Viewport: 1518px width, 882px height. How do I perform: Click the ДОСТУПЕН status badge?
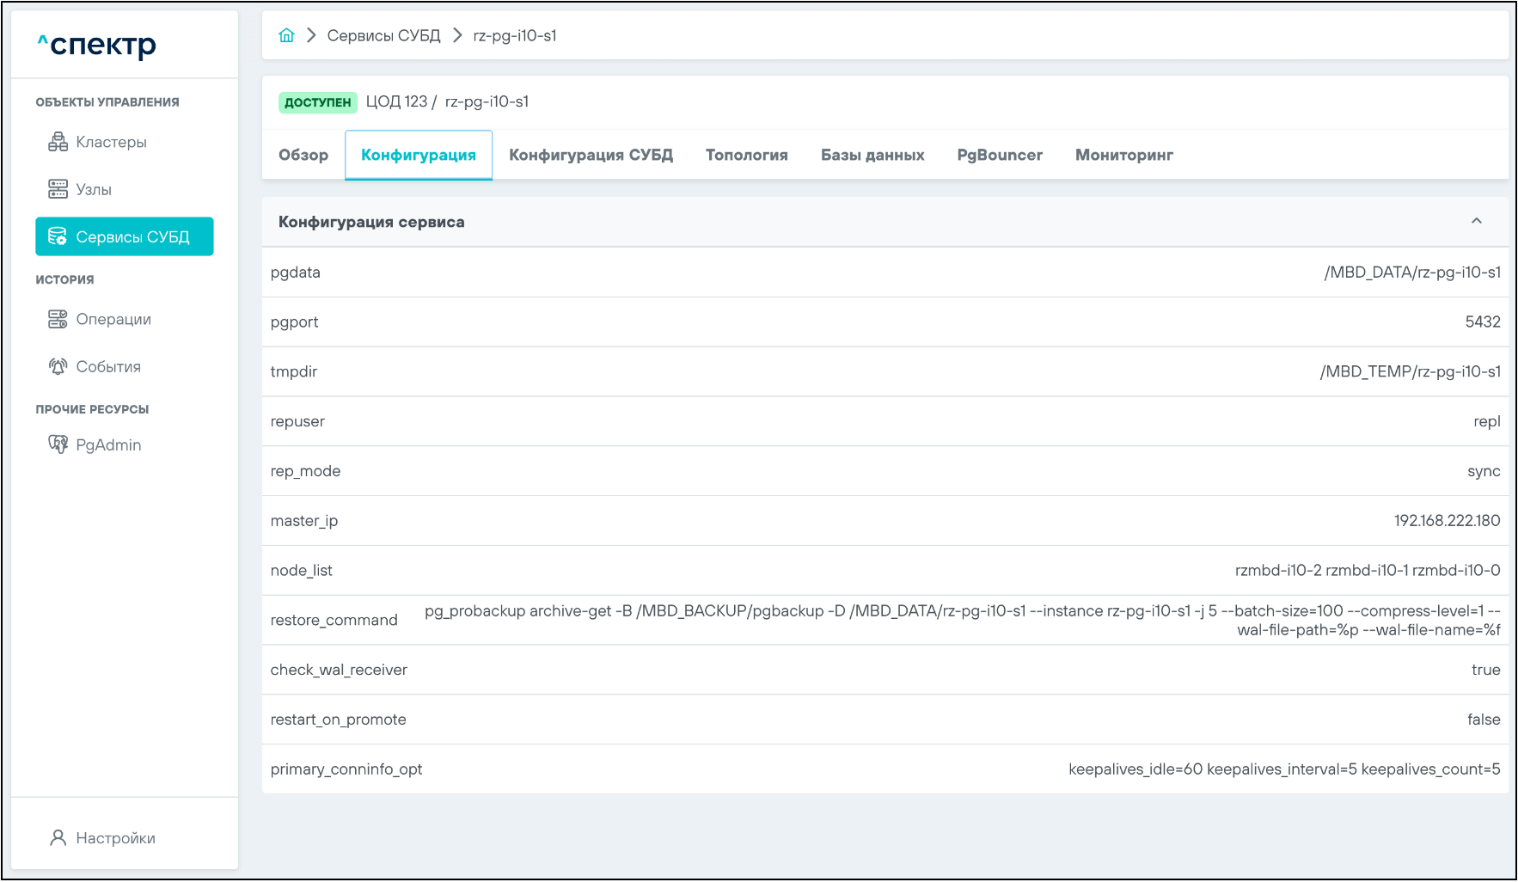(317, 102)
